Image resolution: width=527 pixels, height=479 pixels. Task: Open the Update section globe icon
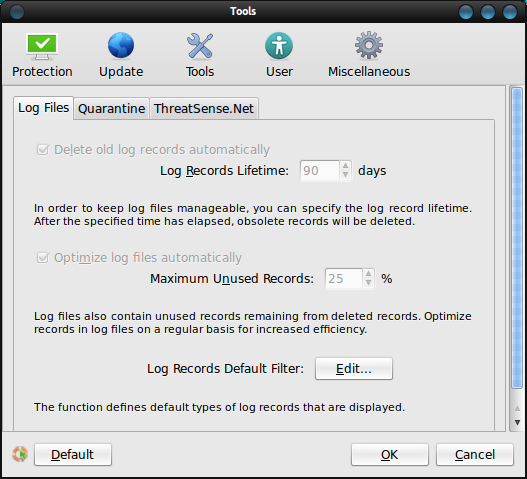pos(121,45)
